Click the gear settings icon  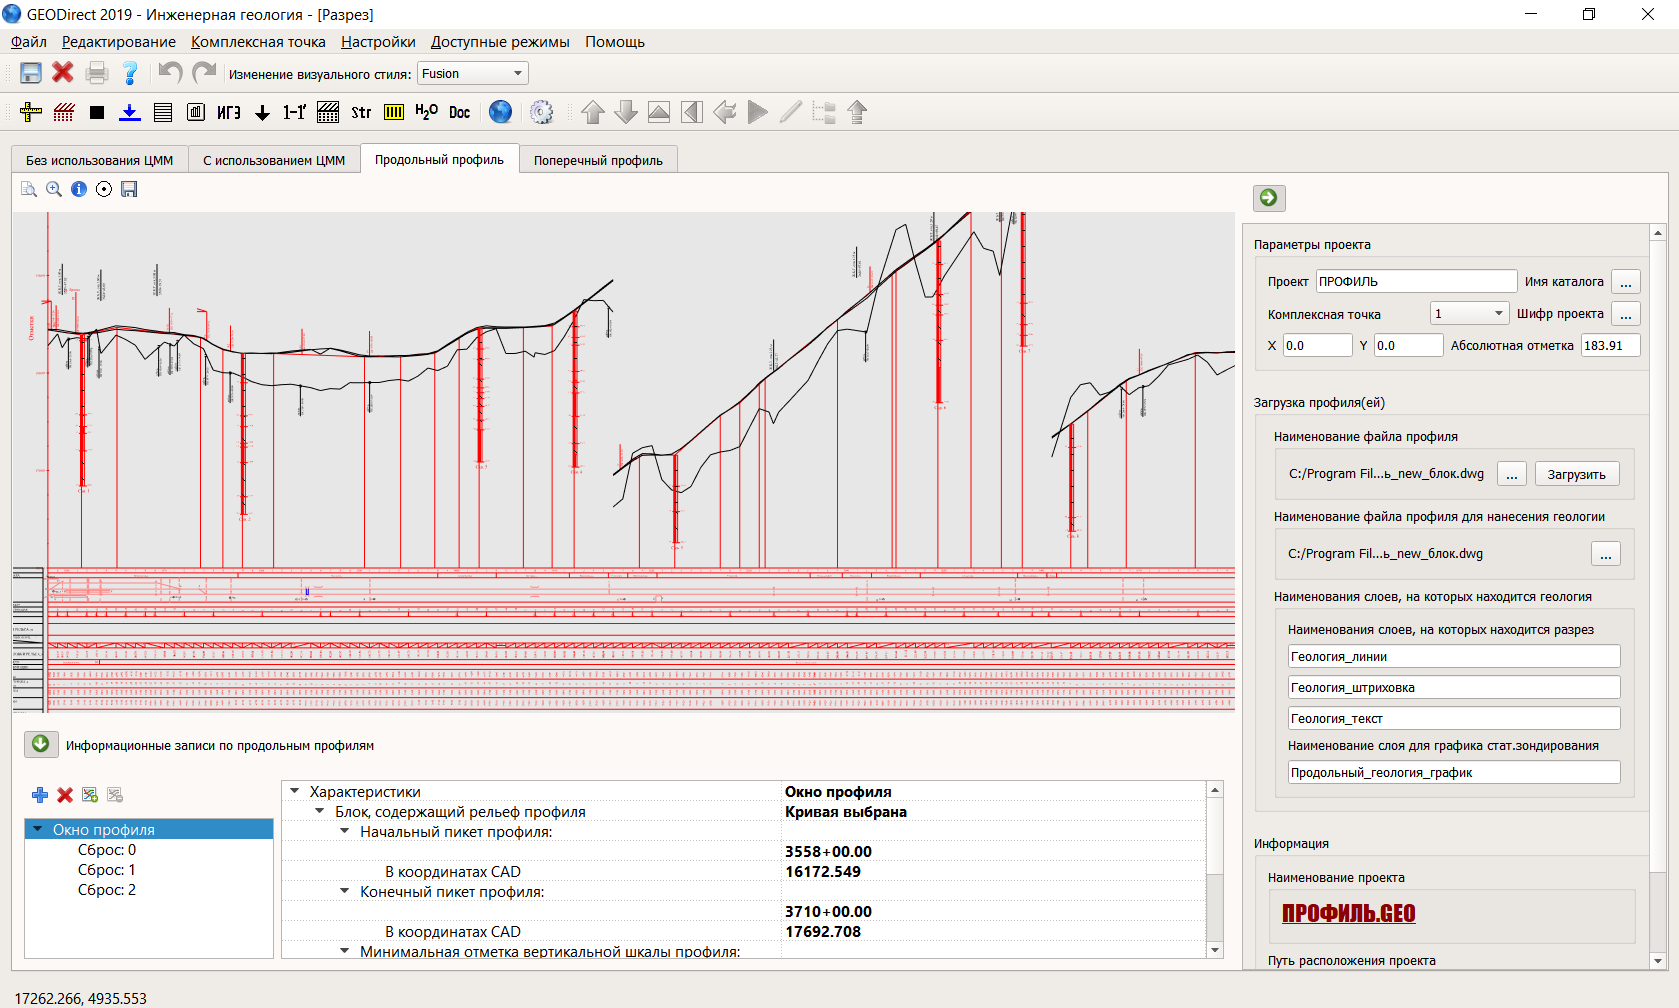[541, 112]
